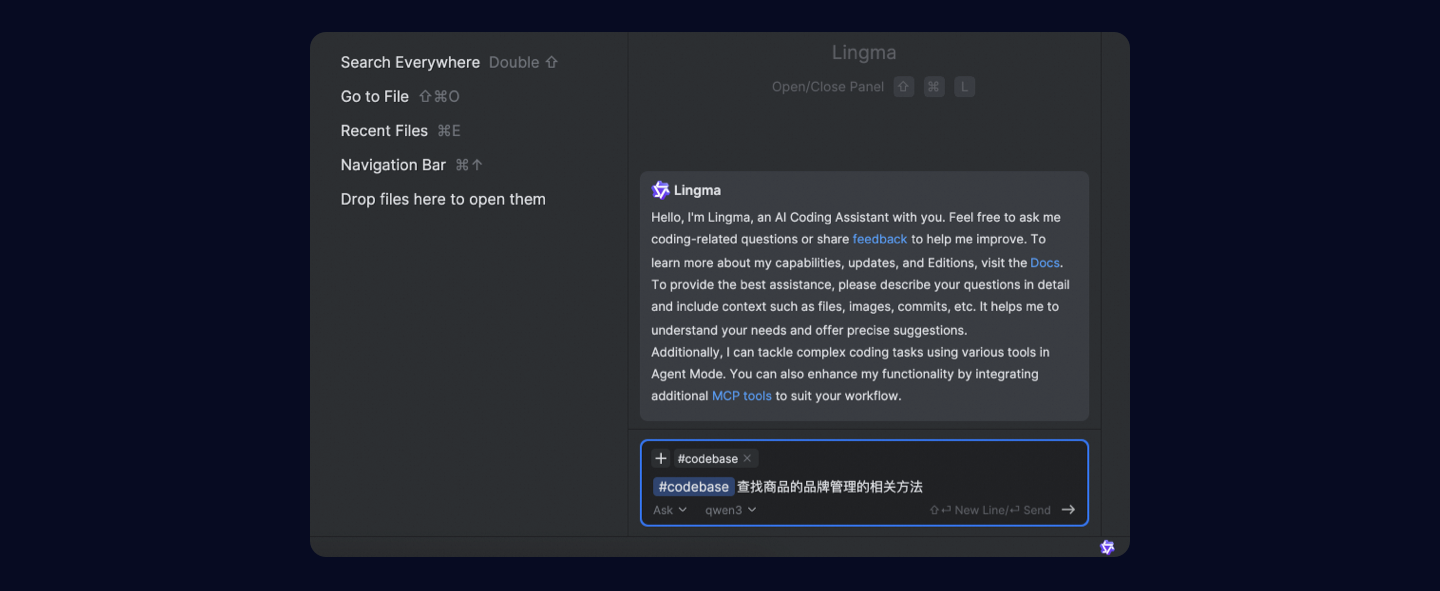1440x591 pixels.
Task: Click the Lingma logo in the welcome message
Action: [660, 190]
